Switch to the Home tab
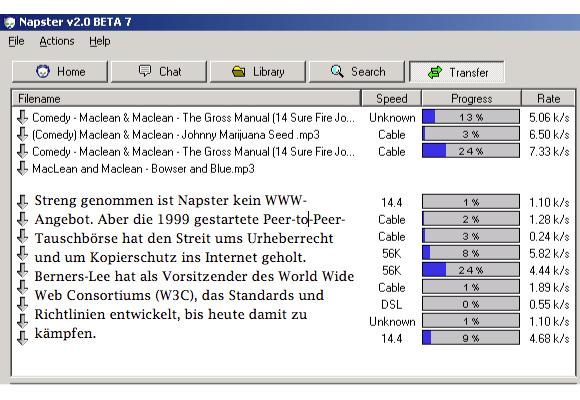 pos(60,71)
